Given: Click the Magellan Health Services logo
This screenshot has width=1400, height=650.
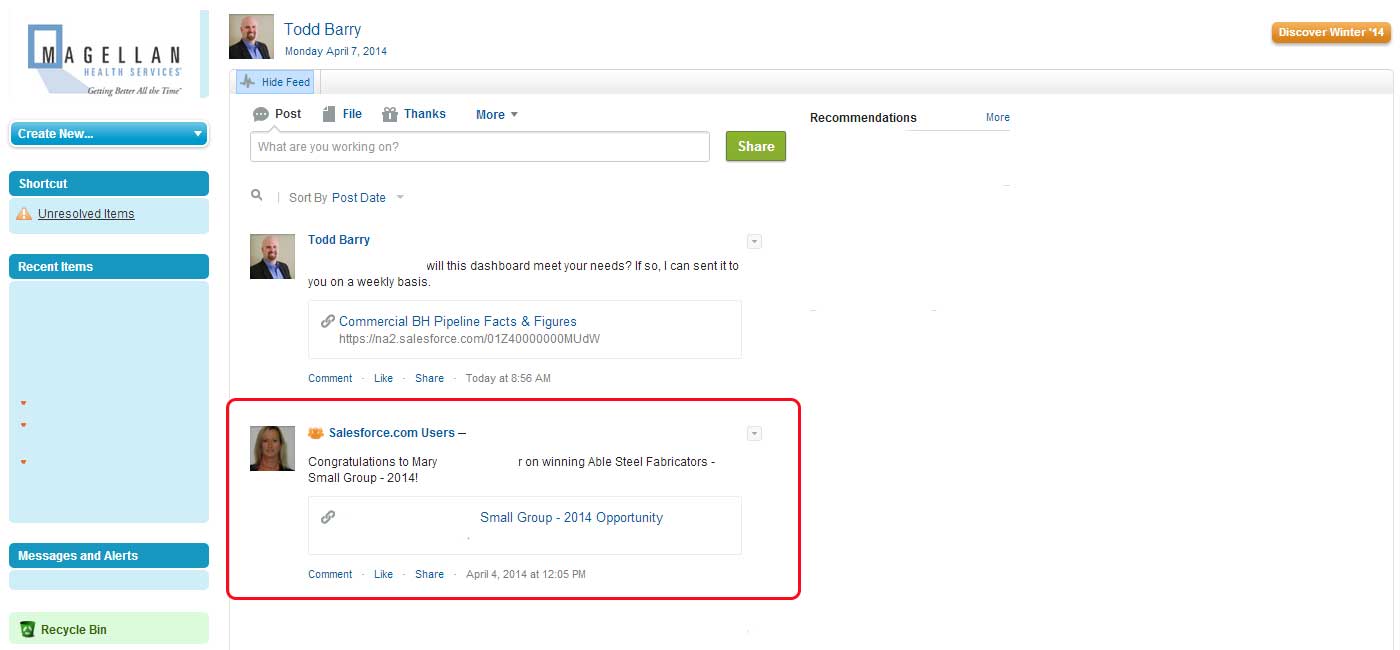Looking at the screenshot, I should point(104,58).
